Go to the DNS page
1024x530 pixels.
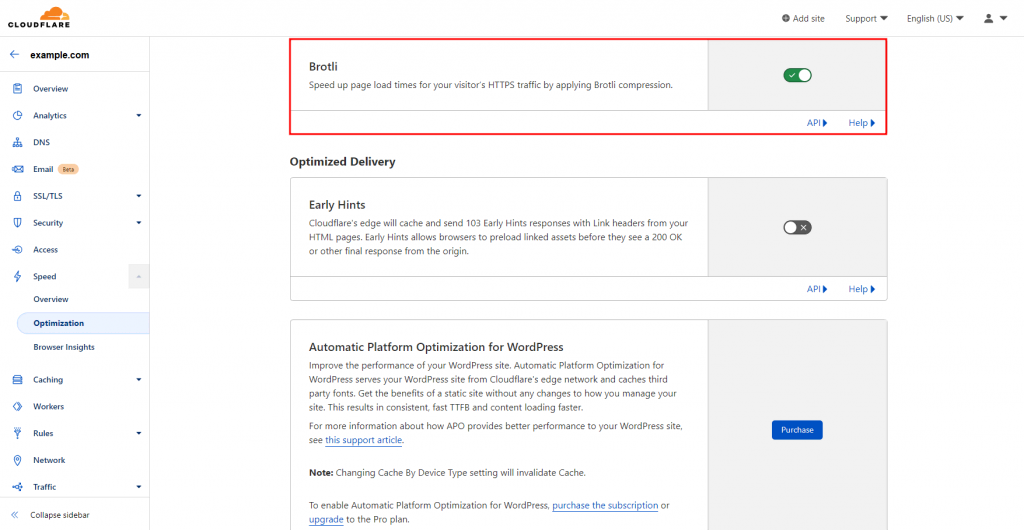(42, 142)
